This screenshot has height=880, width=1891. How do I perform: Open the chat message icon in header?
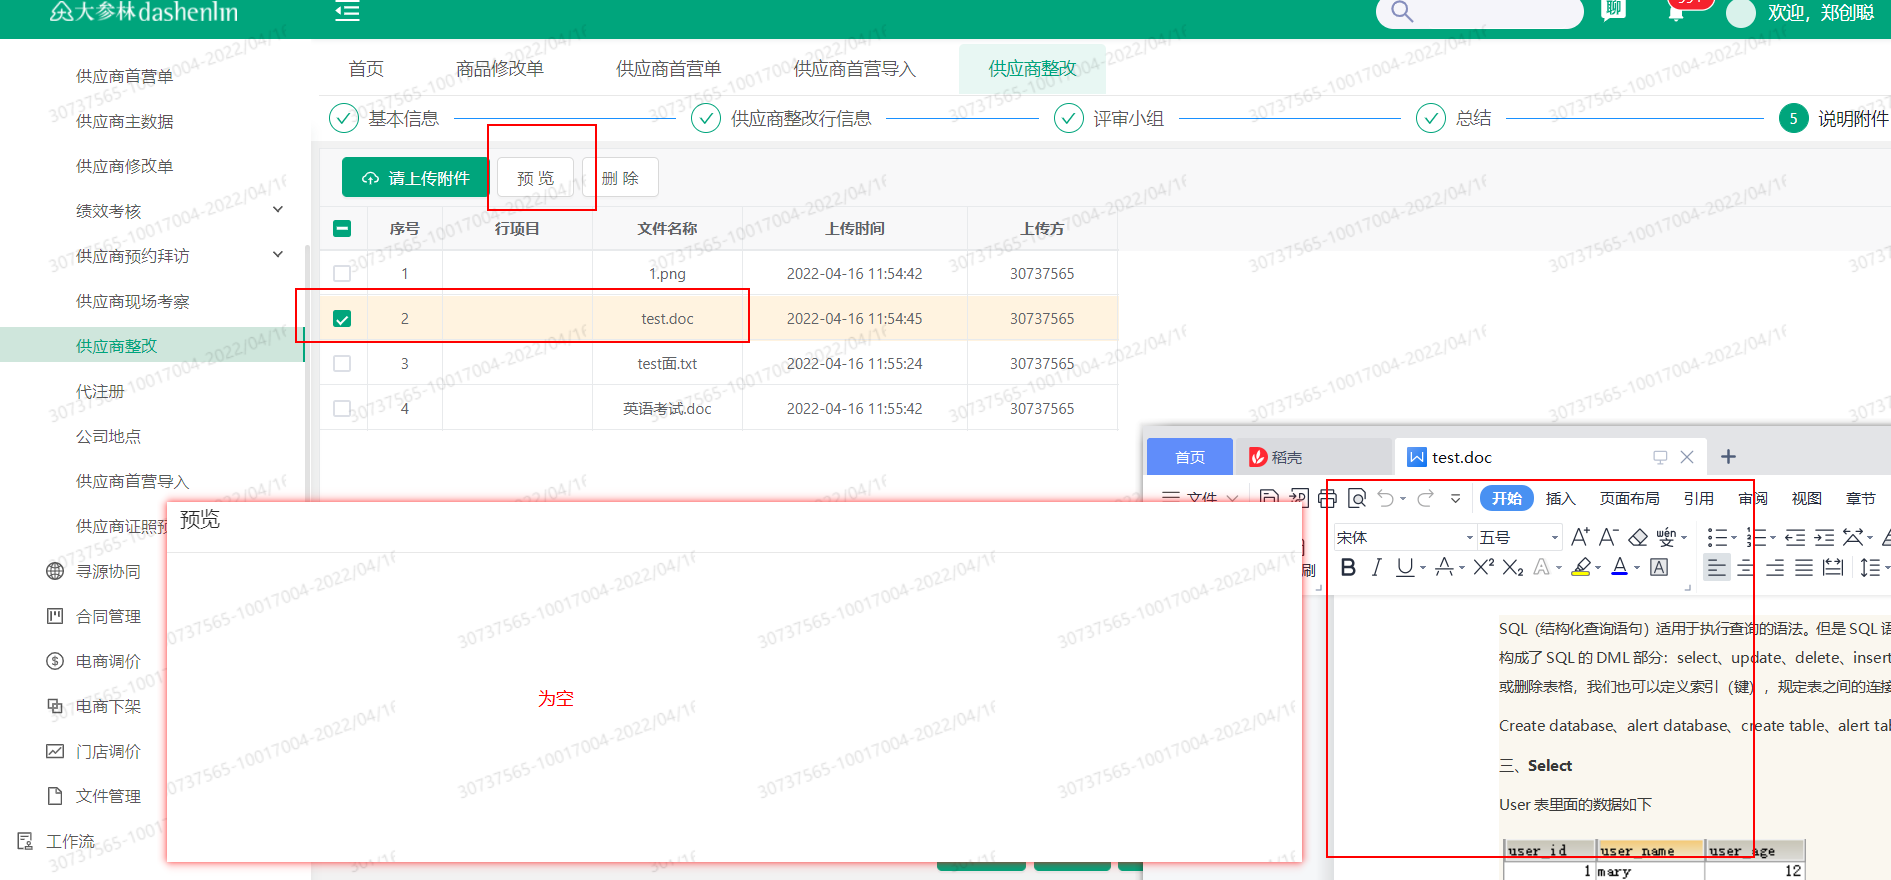(x=1613, y=11)
